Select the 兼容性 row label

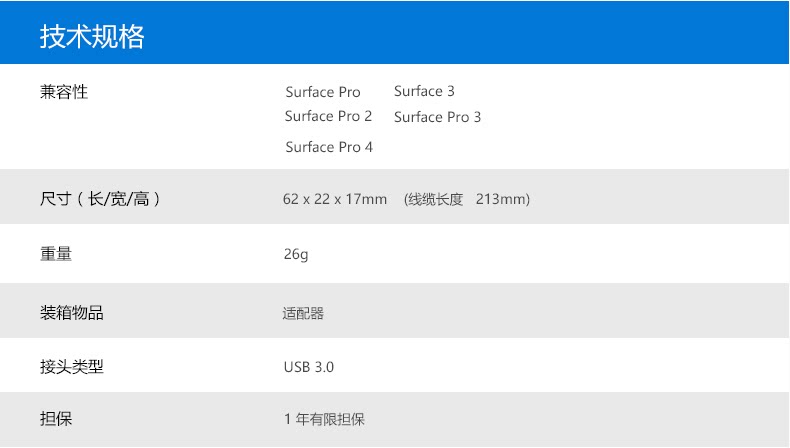pos(64,92)
